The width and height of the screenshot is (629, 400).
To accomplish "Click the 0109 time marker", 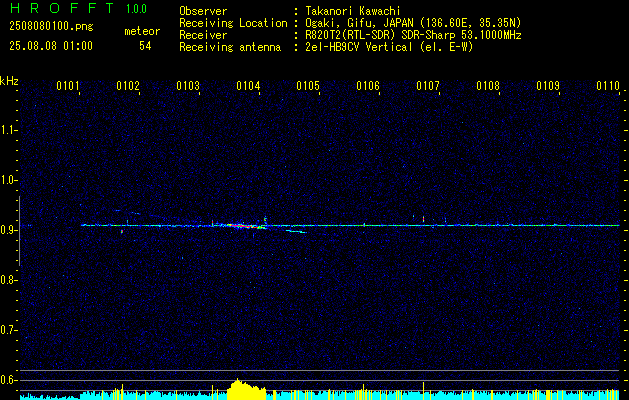I will pos(548,86).
